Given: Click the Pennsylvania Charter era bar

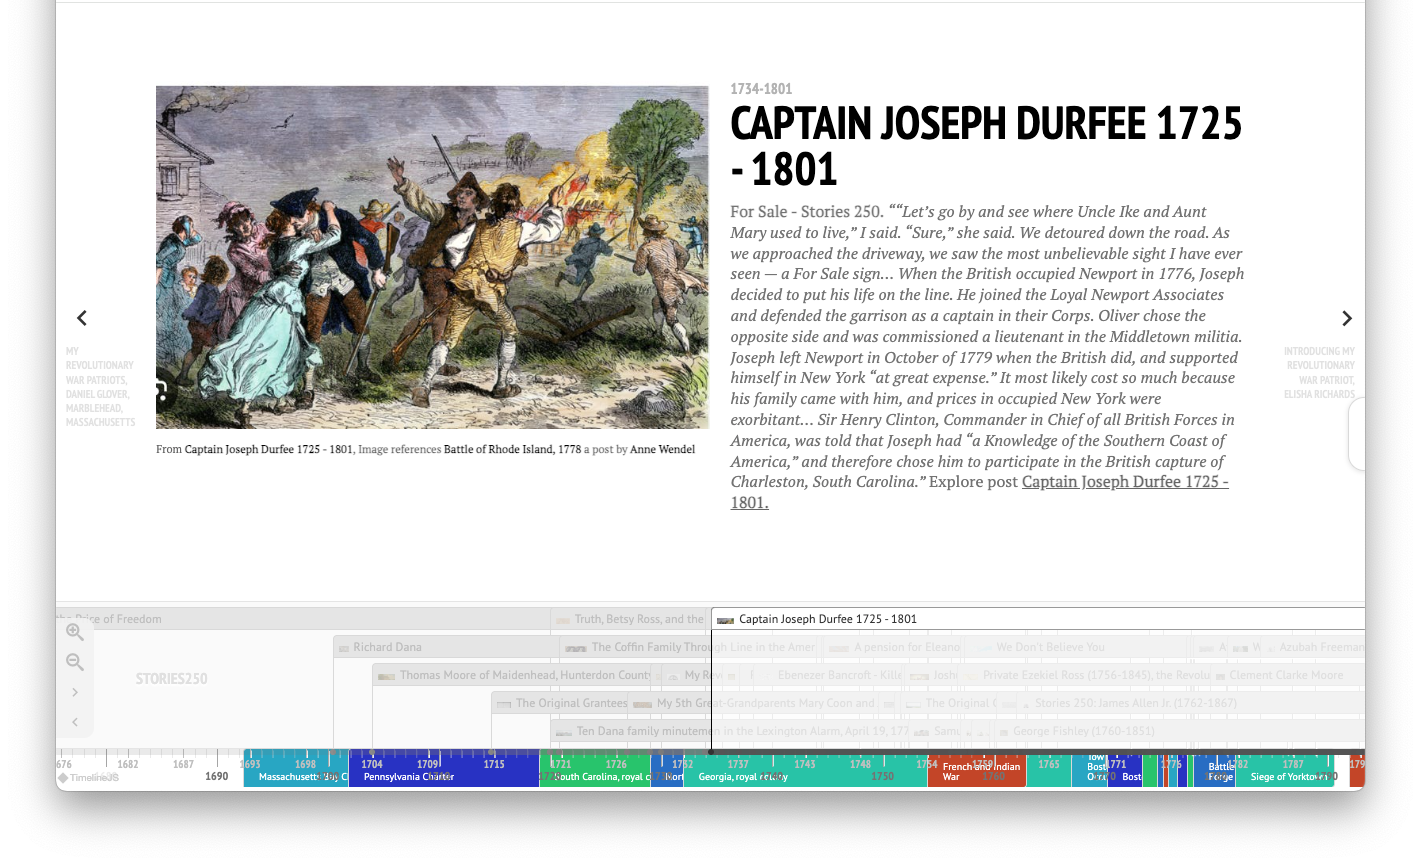Looking at the screenshot, I should (444, 769).
